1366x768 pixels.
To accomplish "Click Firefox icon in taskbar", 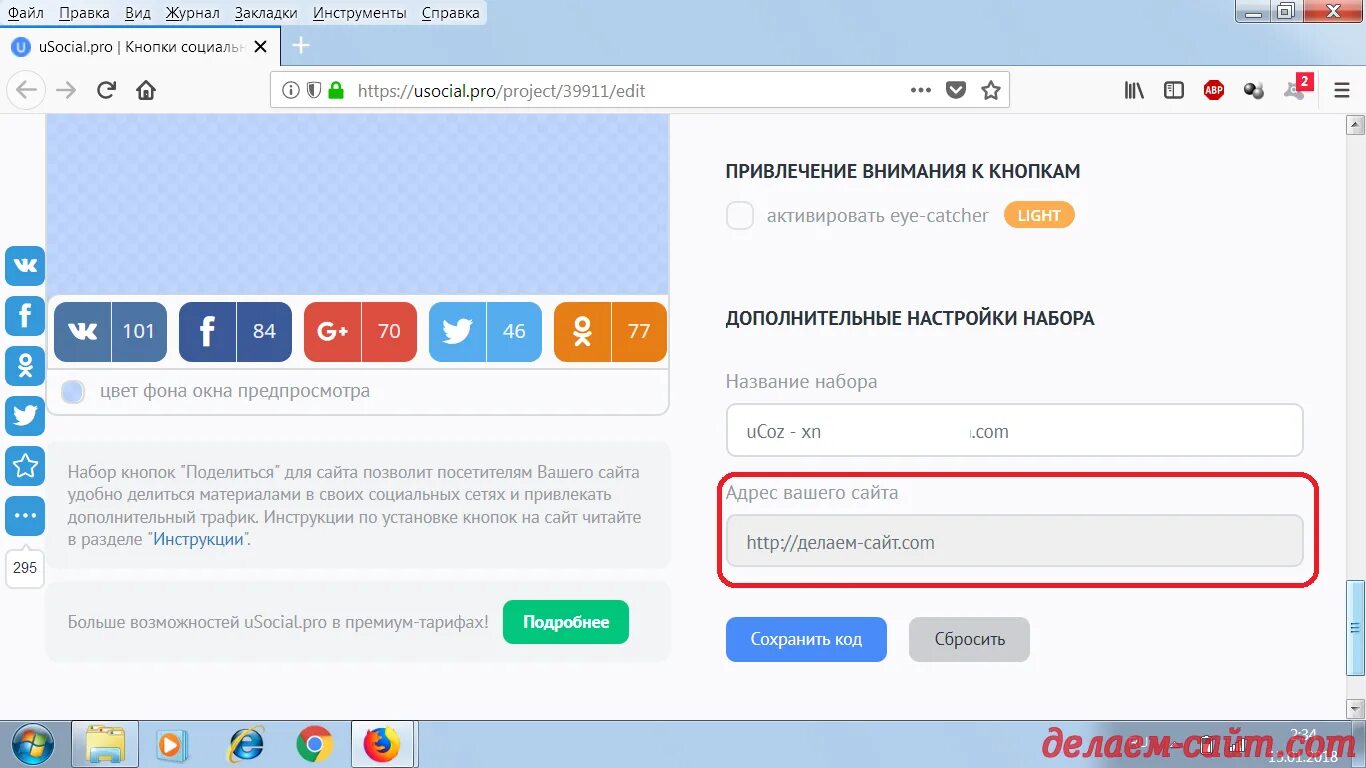I will [x=383, y=745].
